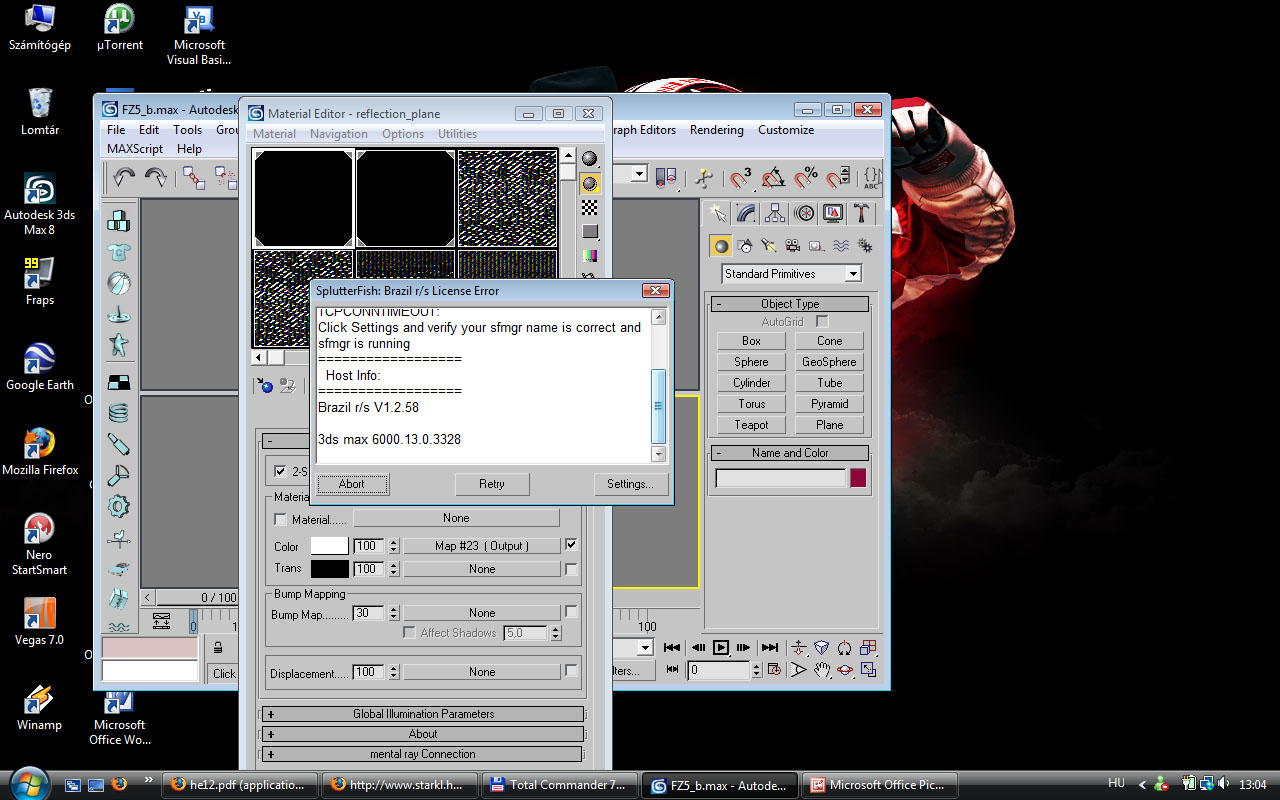The image size is (1280, 800).
Task: Toggle the Angle Snap magnet icon
Action: (x=773, y=178)
